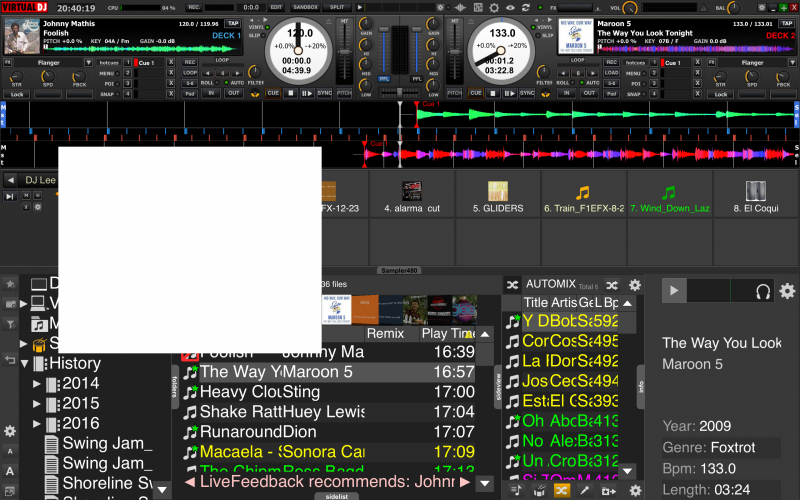The image size is (800, 500).
Task: Click the TAP button on Deck 2
Action: click(786, 23)
